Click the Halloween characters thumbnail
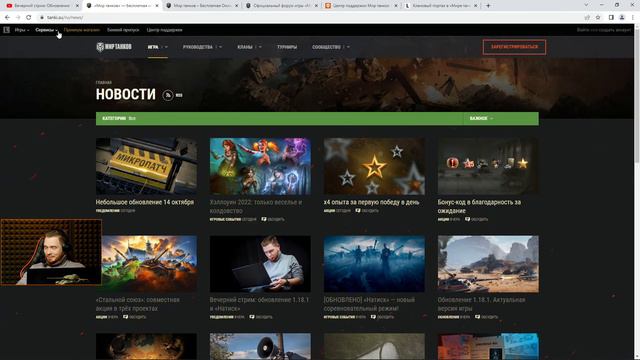 [x=260, y=166]
